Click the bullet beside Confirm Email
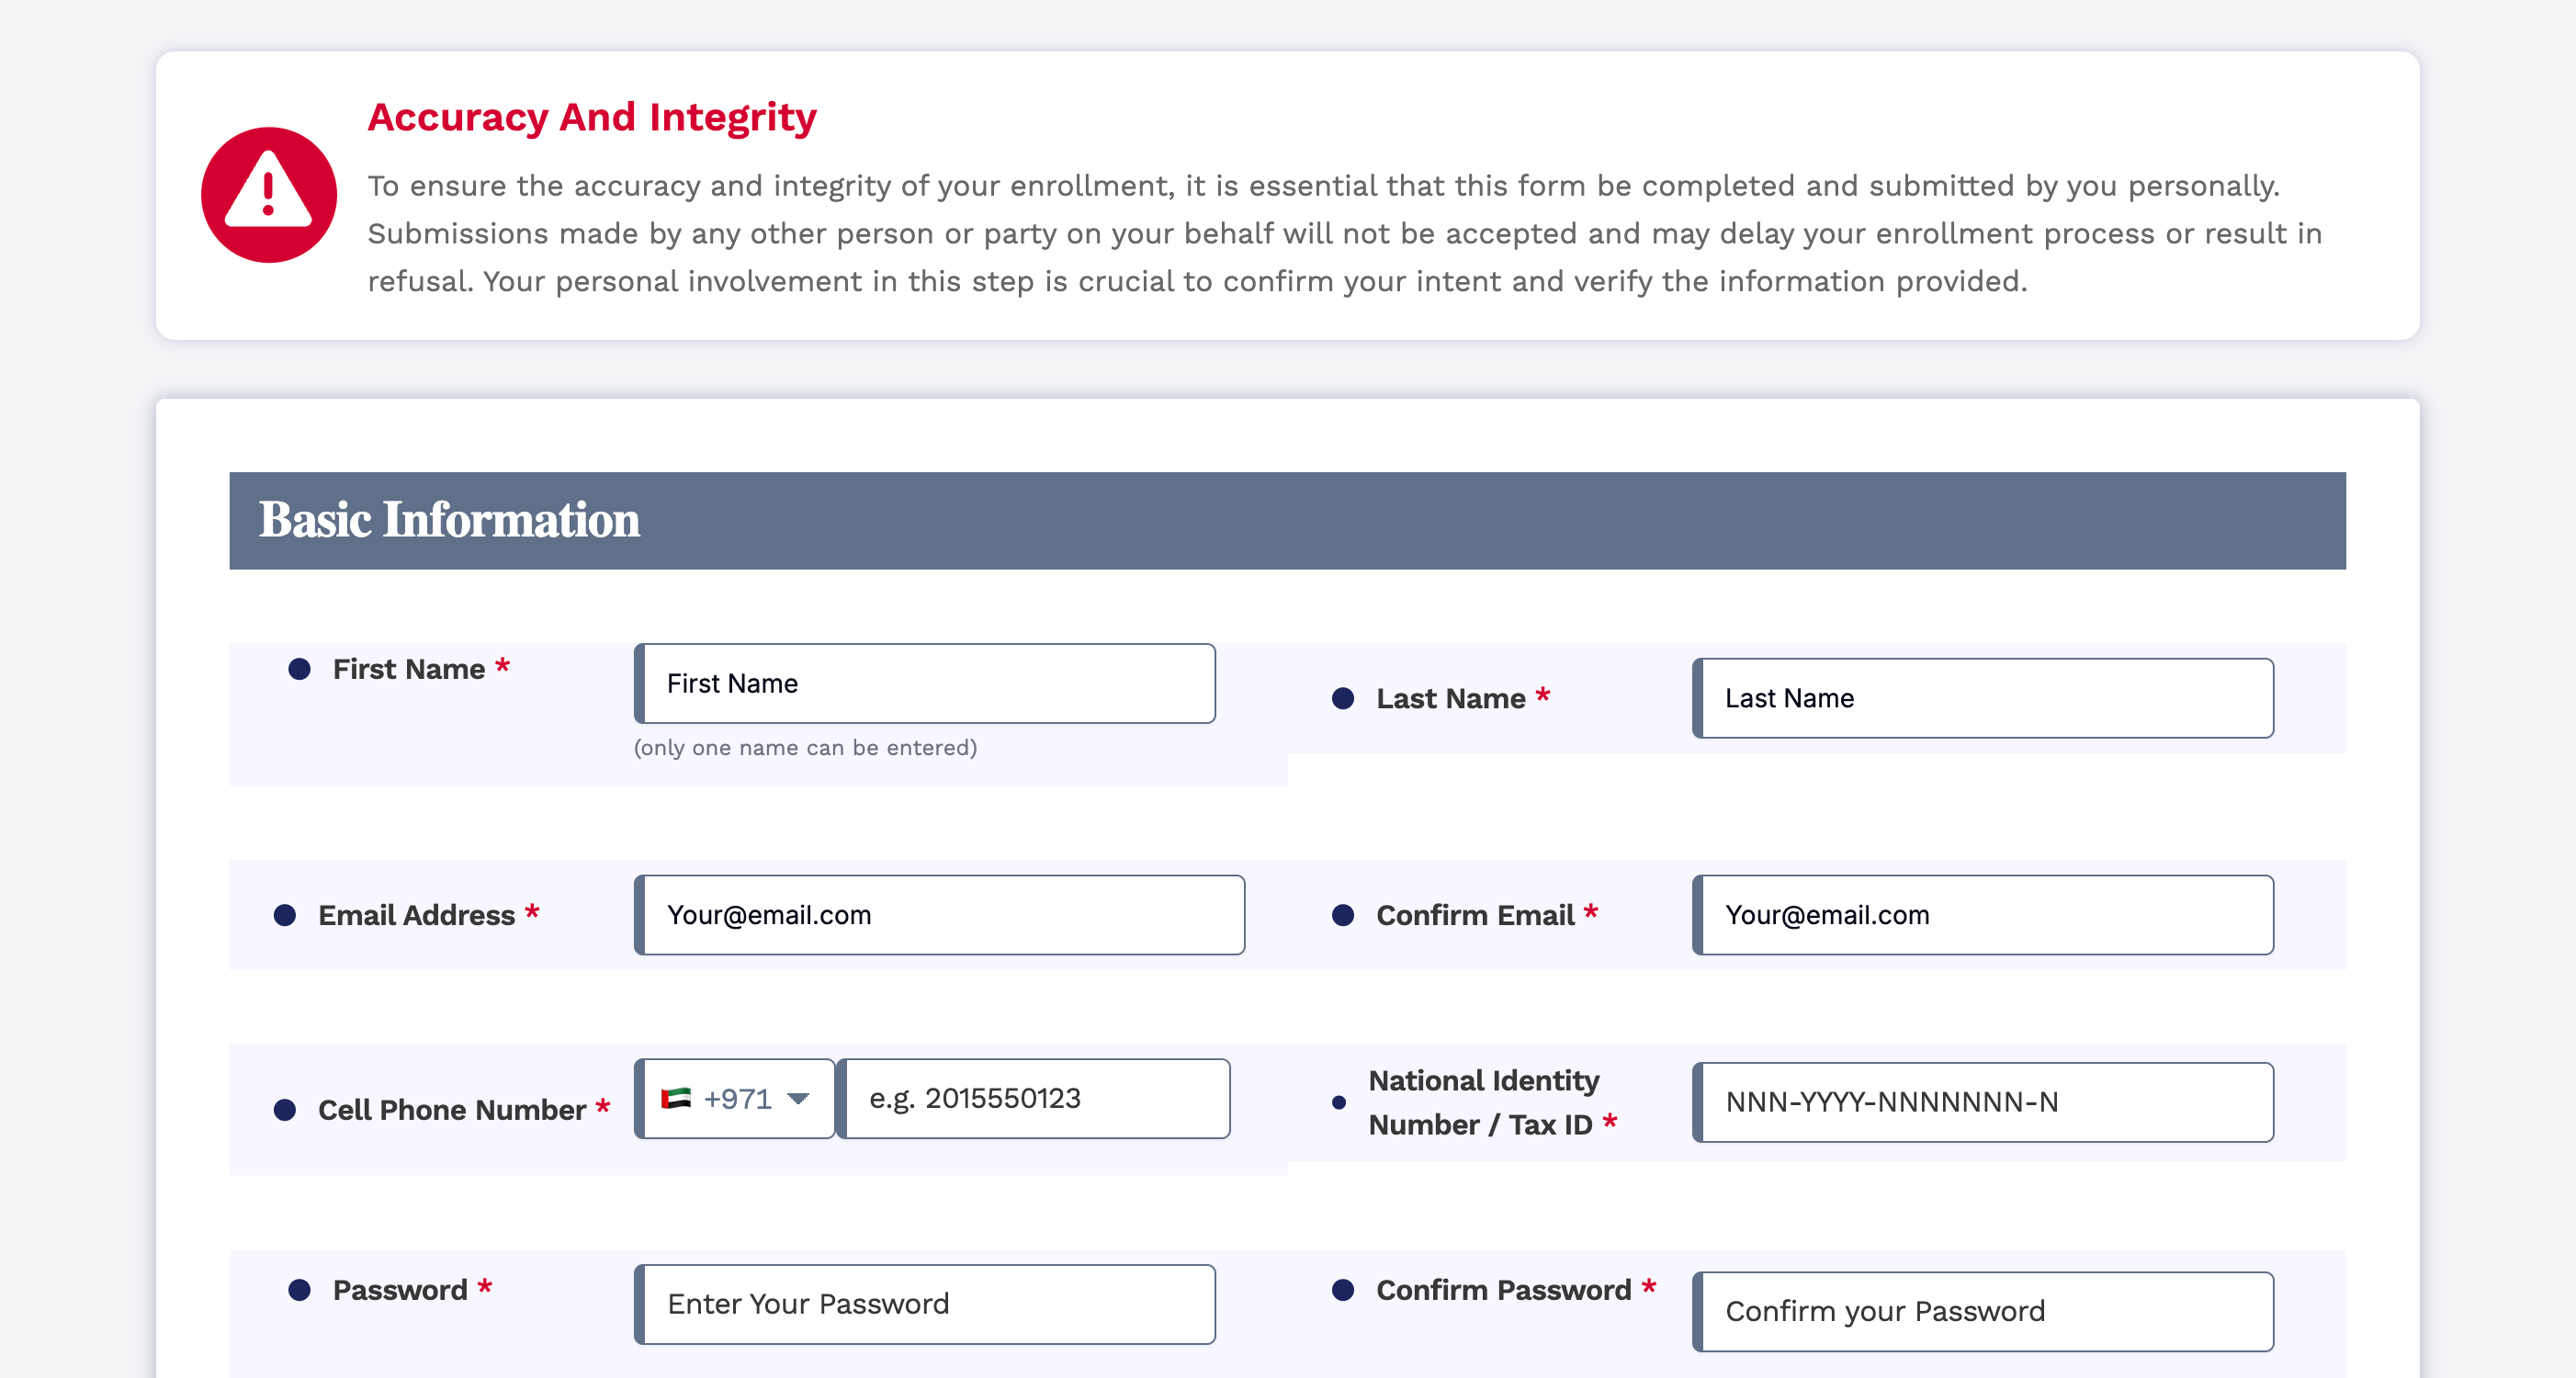2576x1378 pixels. tap(1343, 915)
